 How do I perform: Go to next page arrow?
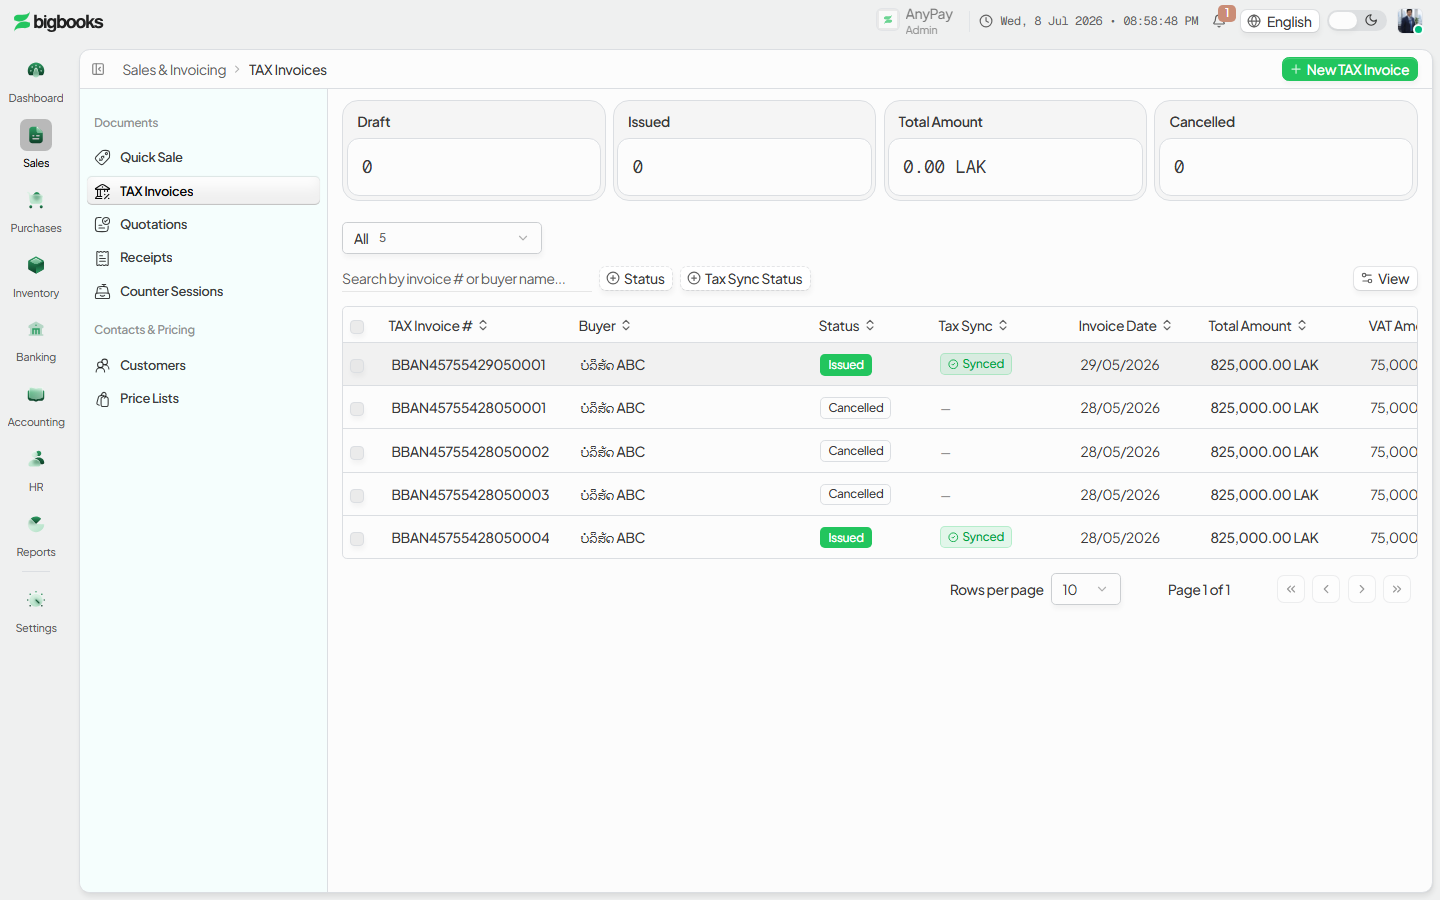[1362, 589]
